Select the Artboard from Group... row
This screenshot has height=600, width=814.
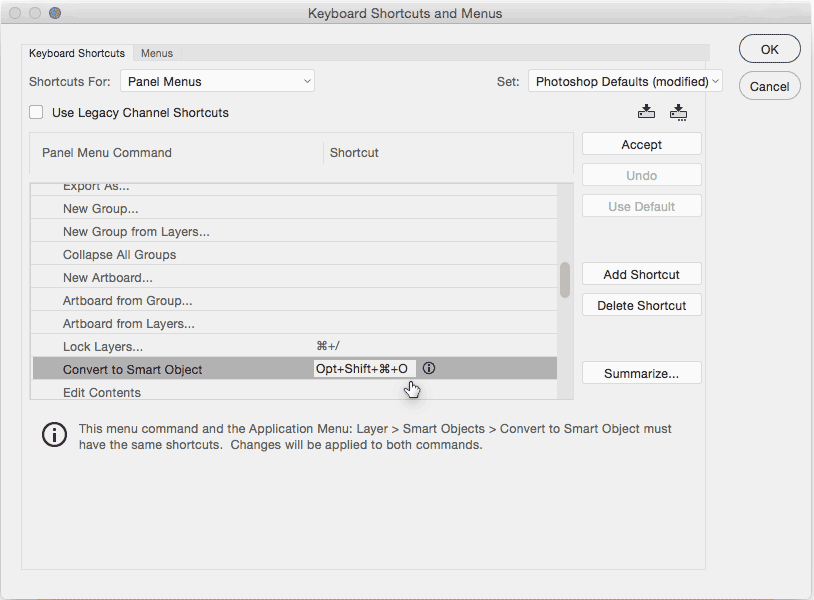[x=294, y=300]
